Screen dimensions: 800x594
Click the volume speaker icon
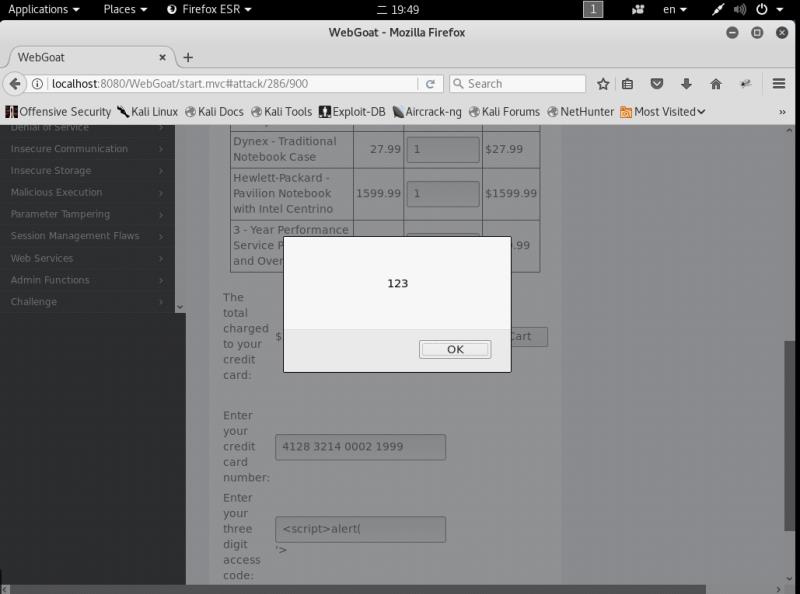pos(740,9)
